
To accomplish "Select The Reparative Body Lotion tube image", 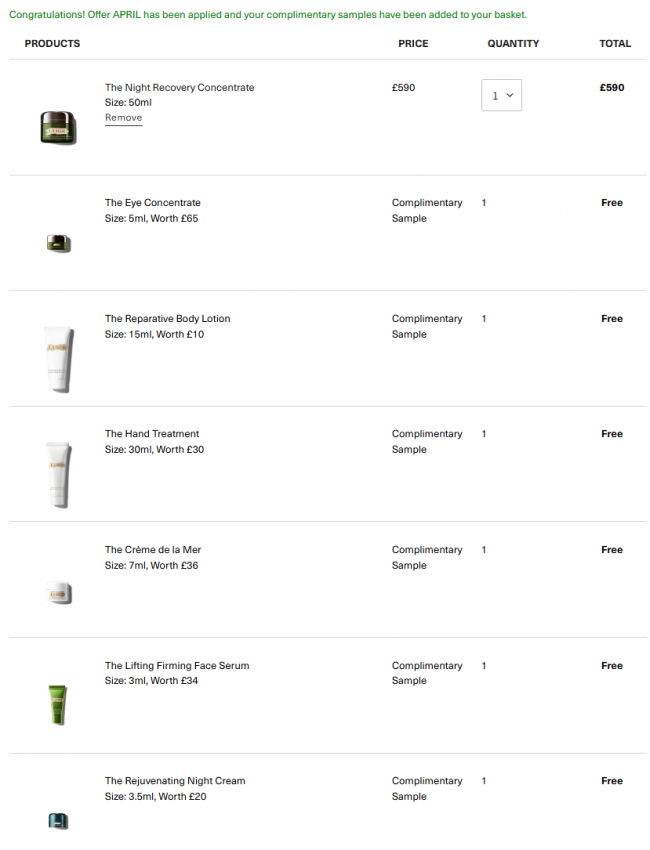I will click(x=58, y=359).
